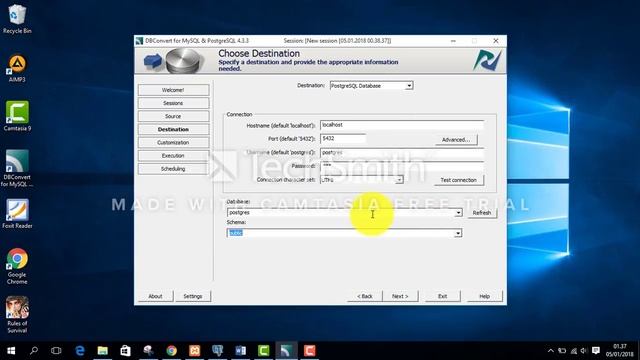640x360 pixels.
Task: Open the red Camtasia recorder taskbar icon
Action: pyautogui.click(x=309, y=351)
